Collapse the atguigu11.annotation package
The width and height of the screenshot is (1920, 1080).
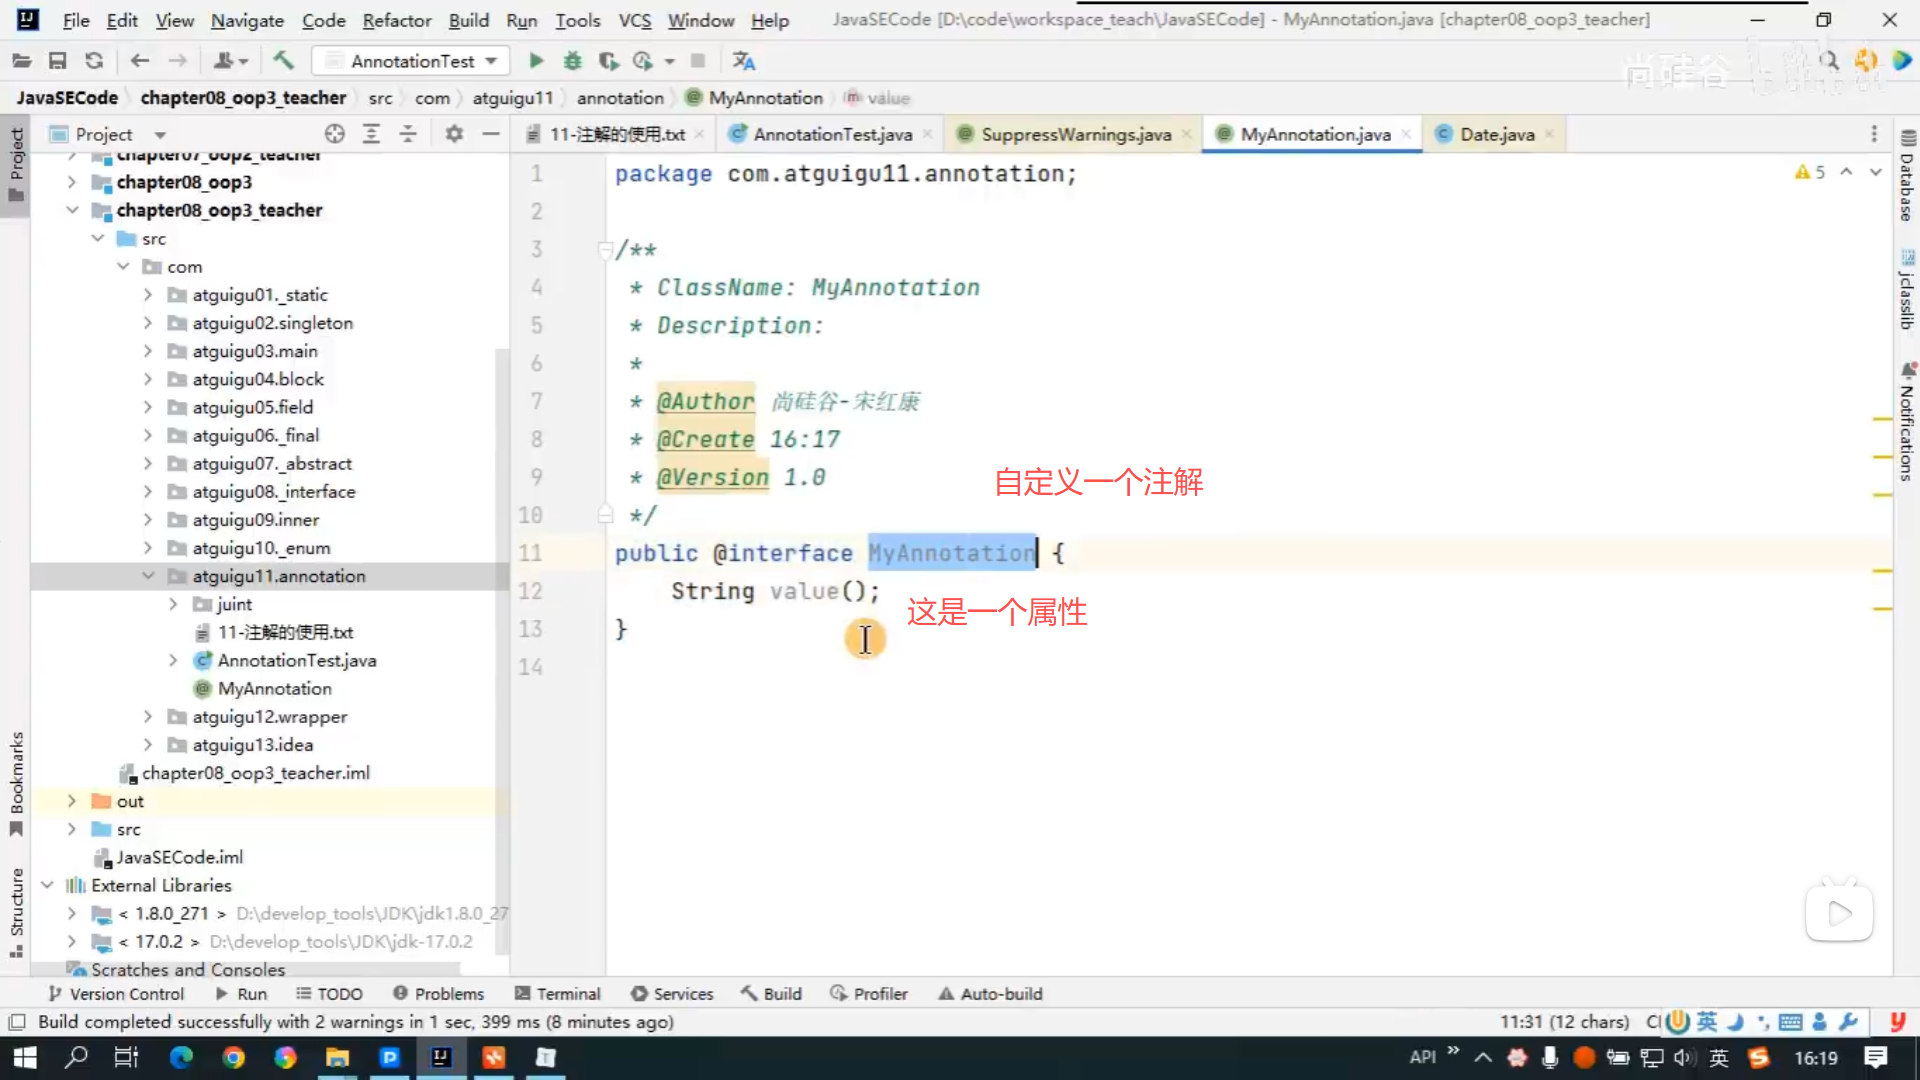[x=148, y=576]
